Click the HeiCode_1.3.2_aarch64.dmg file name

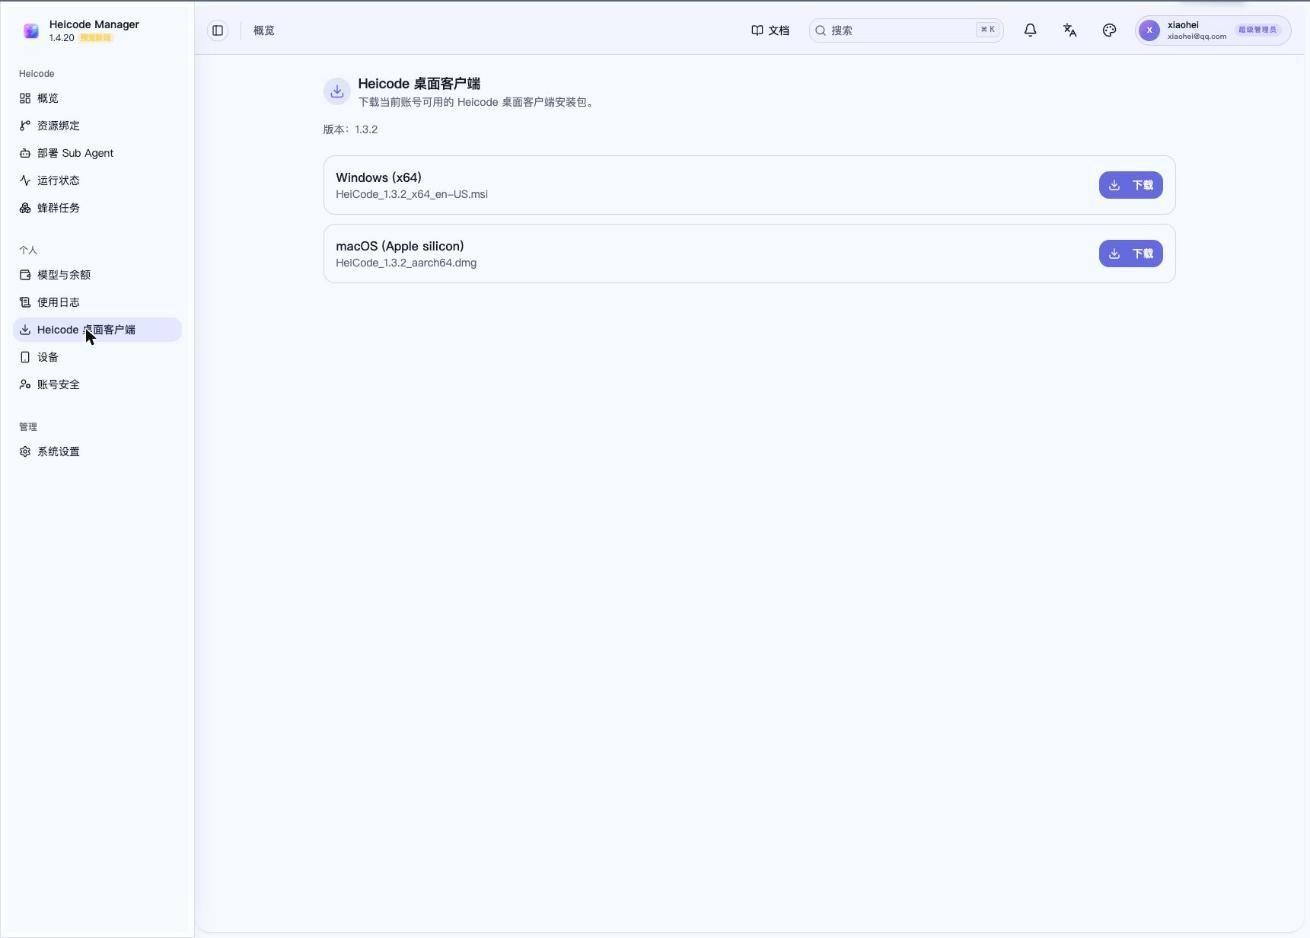(406, 263)
